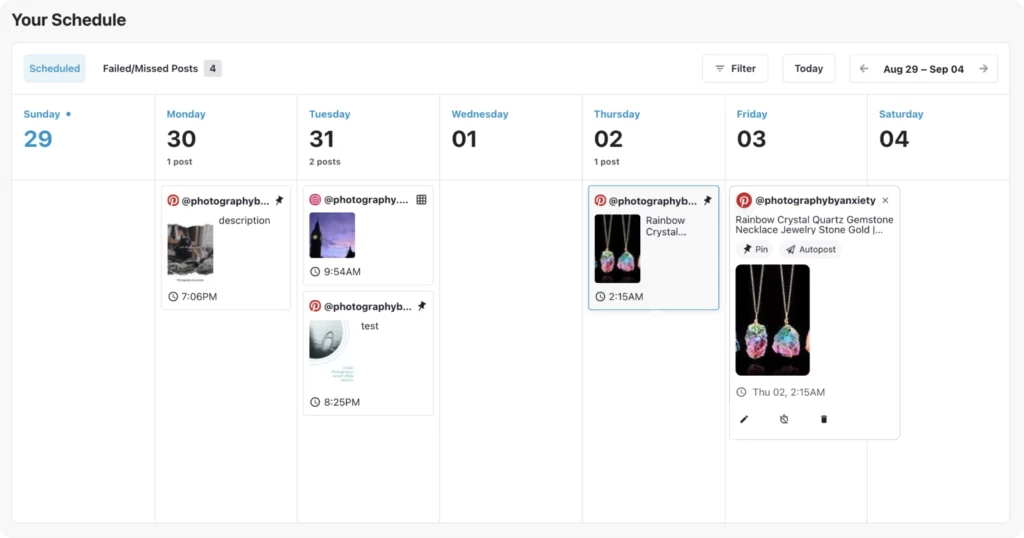Go to previous week with left arrow
This screenshot has height=538, width=1024.
(864, 69)
